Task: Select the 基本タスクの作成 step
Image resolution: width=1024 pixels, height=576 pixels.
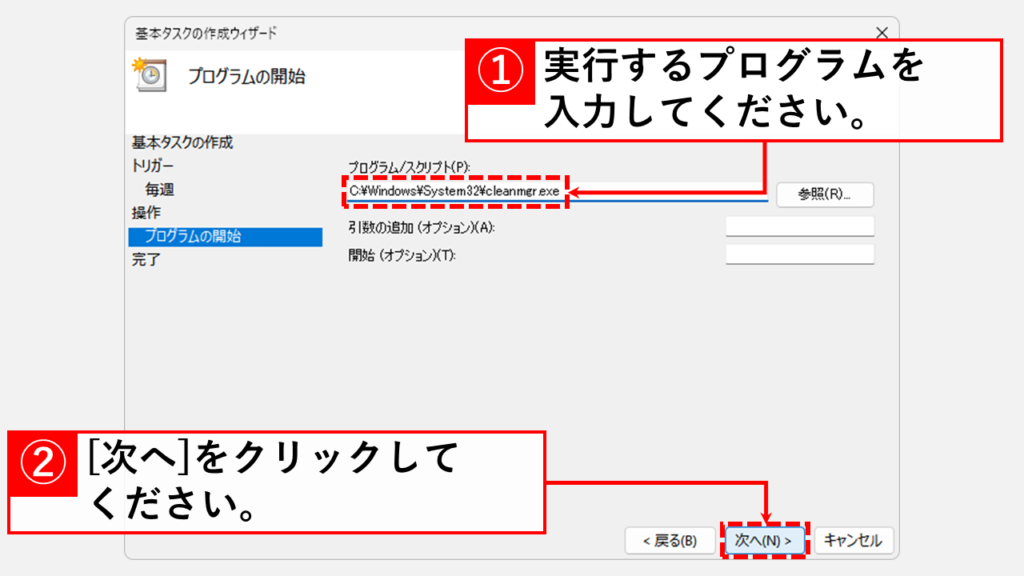Action: [182, 142]
